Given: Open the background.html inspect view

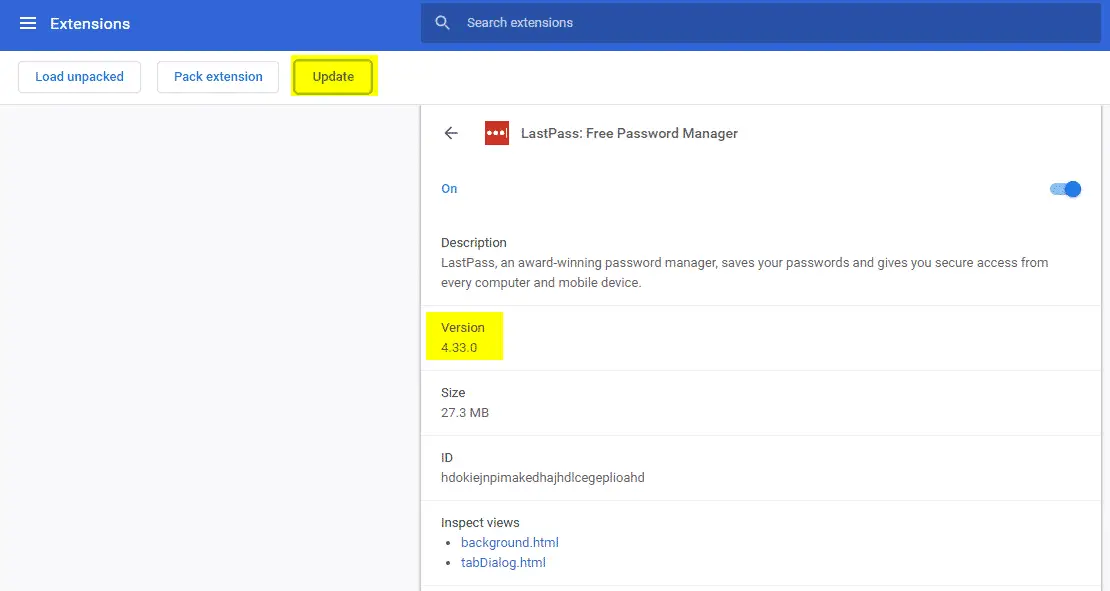Looking at the screenshot, I should [x=510, y=542].
